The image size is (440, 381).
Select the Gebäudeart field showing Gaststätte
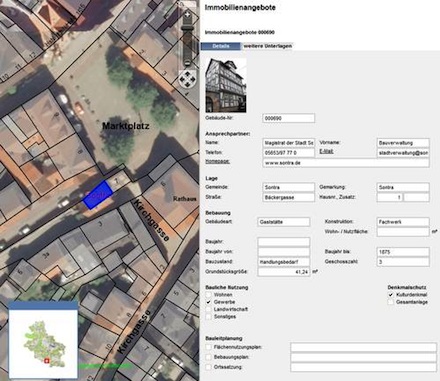(x=284, y=222)
